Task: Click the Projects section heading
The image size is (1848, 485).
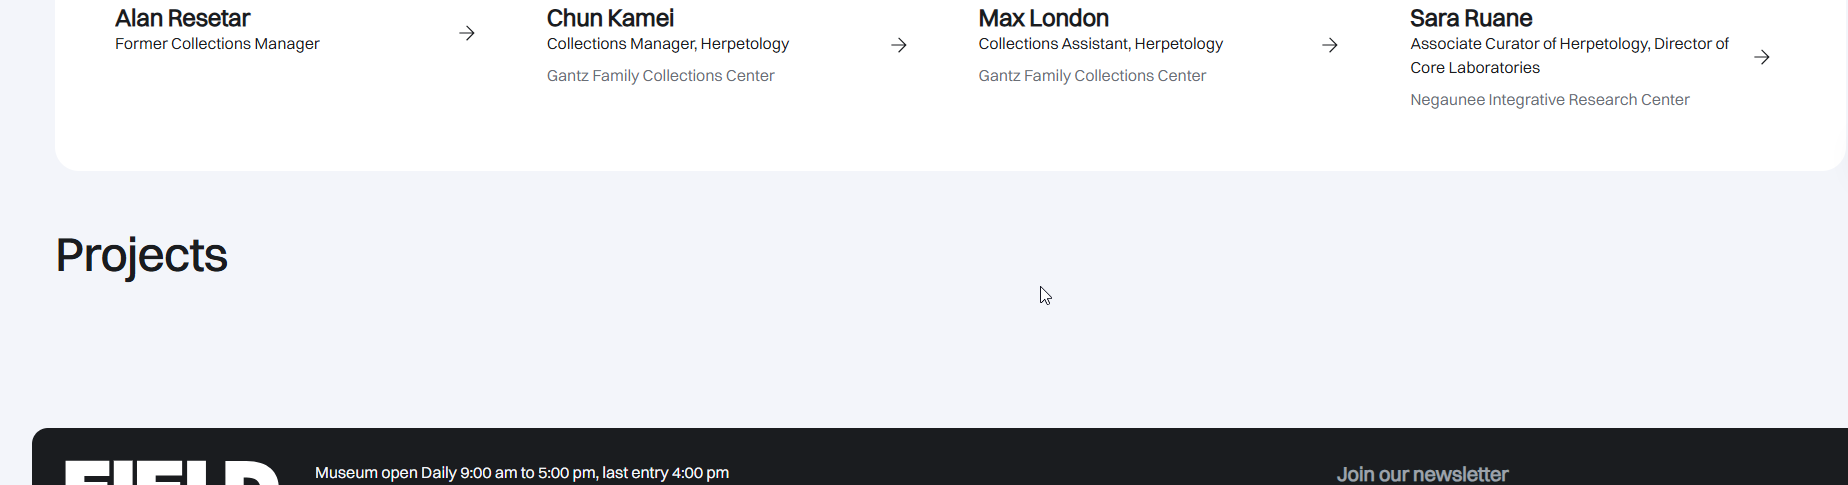Action: (142, 255)
